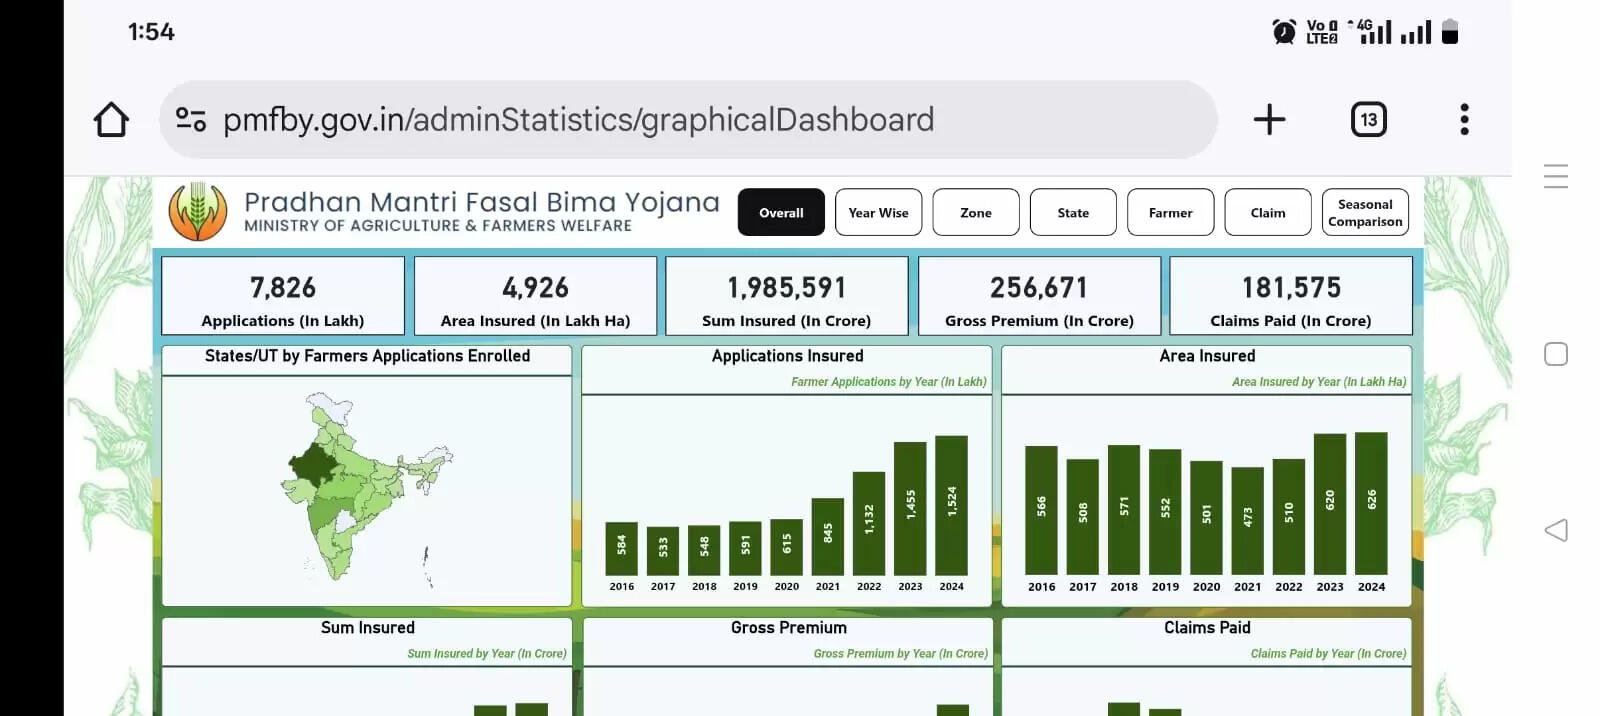Viewport: 1600px width, 716px height.
Task: Click 'Sum Insured by Year (In Crore)' subtitle
Action: click(486, 654)
